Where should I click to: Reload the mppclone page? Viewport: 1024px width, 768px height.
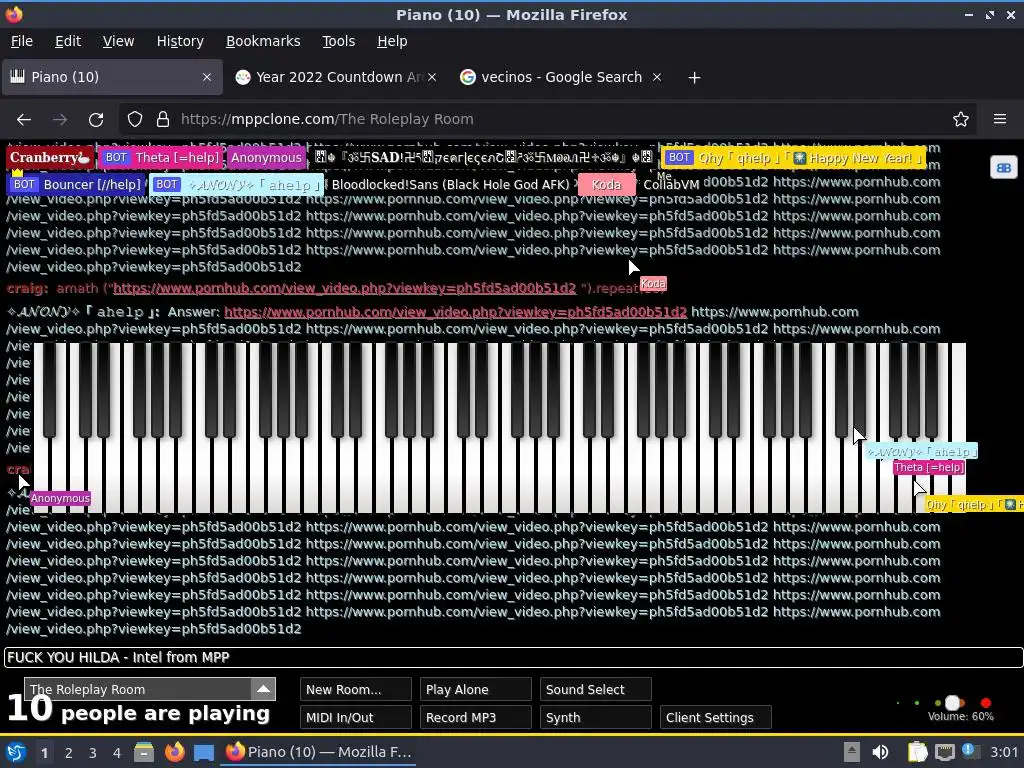[x=96, y=120]
